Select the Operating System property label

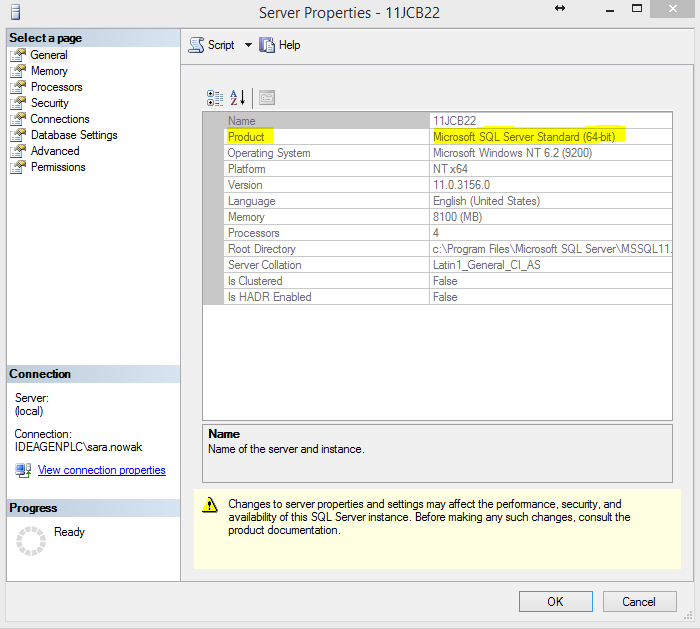(269, 153)
